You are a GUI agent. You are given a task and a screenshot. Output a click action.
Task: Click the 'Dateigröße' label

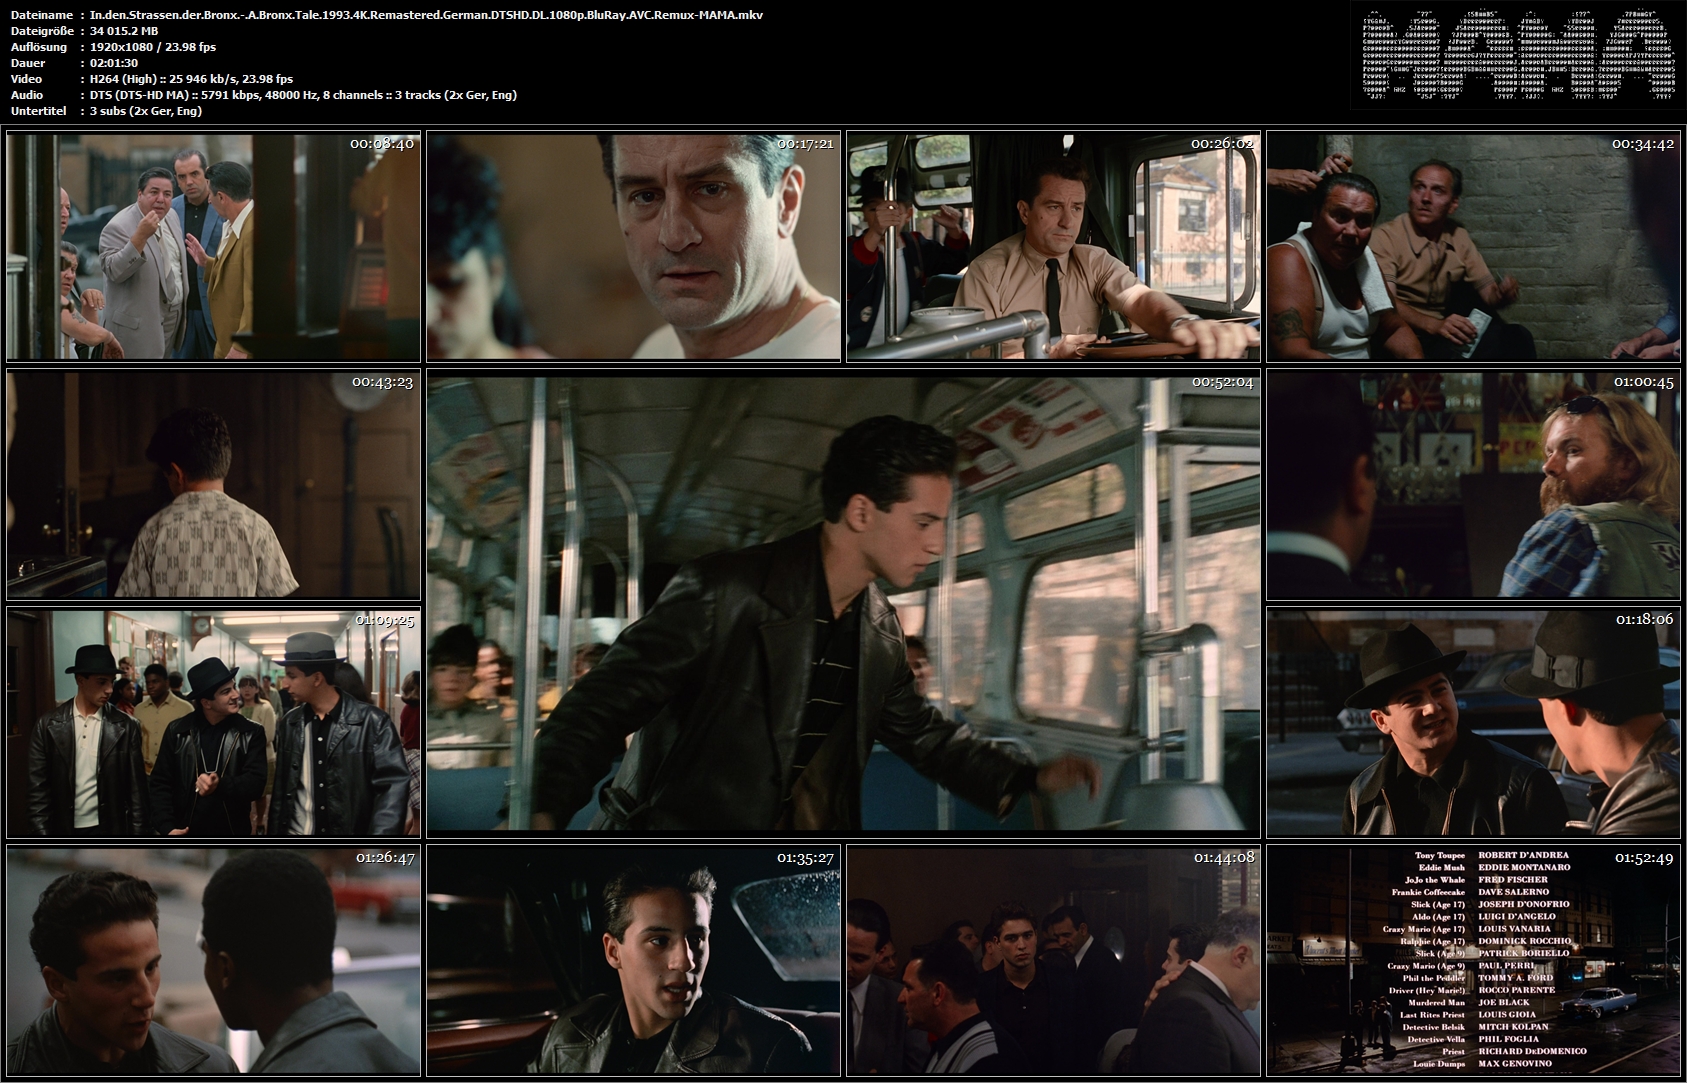[x=42, y=31]
